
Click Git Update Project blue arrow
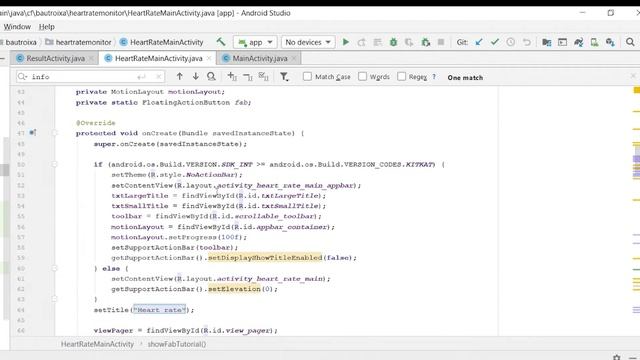tap(479, 42)
